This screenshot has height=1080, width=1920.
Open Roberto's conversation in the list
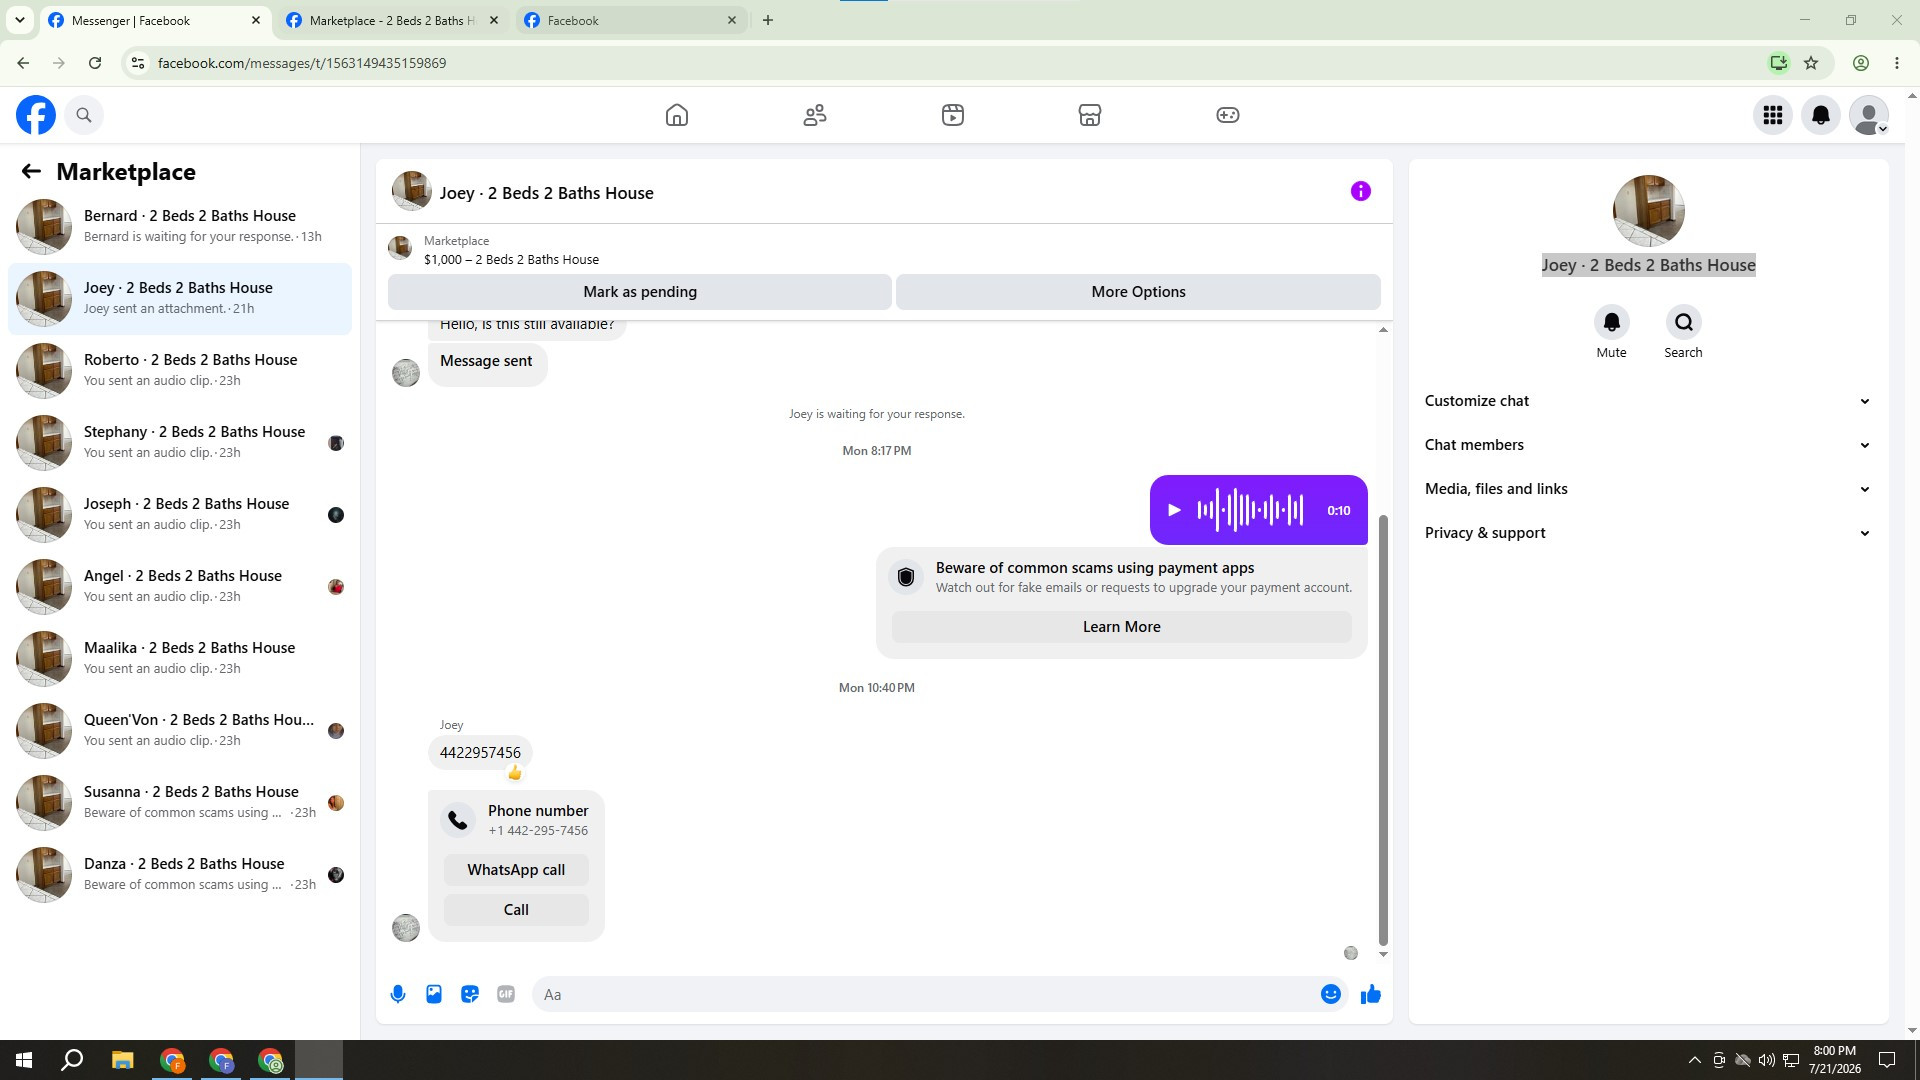pos(180,370)
